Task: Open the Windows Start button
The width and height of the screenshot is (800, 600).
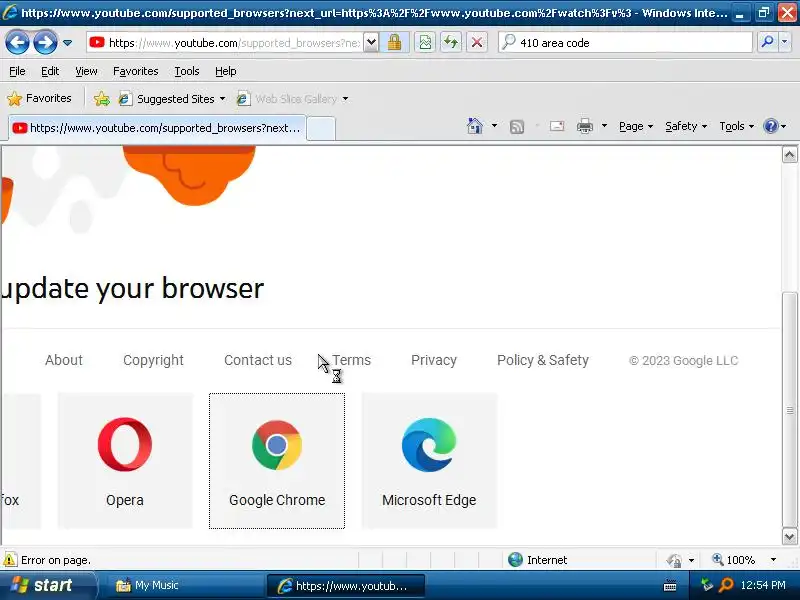Action: (x=47, y=585)
